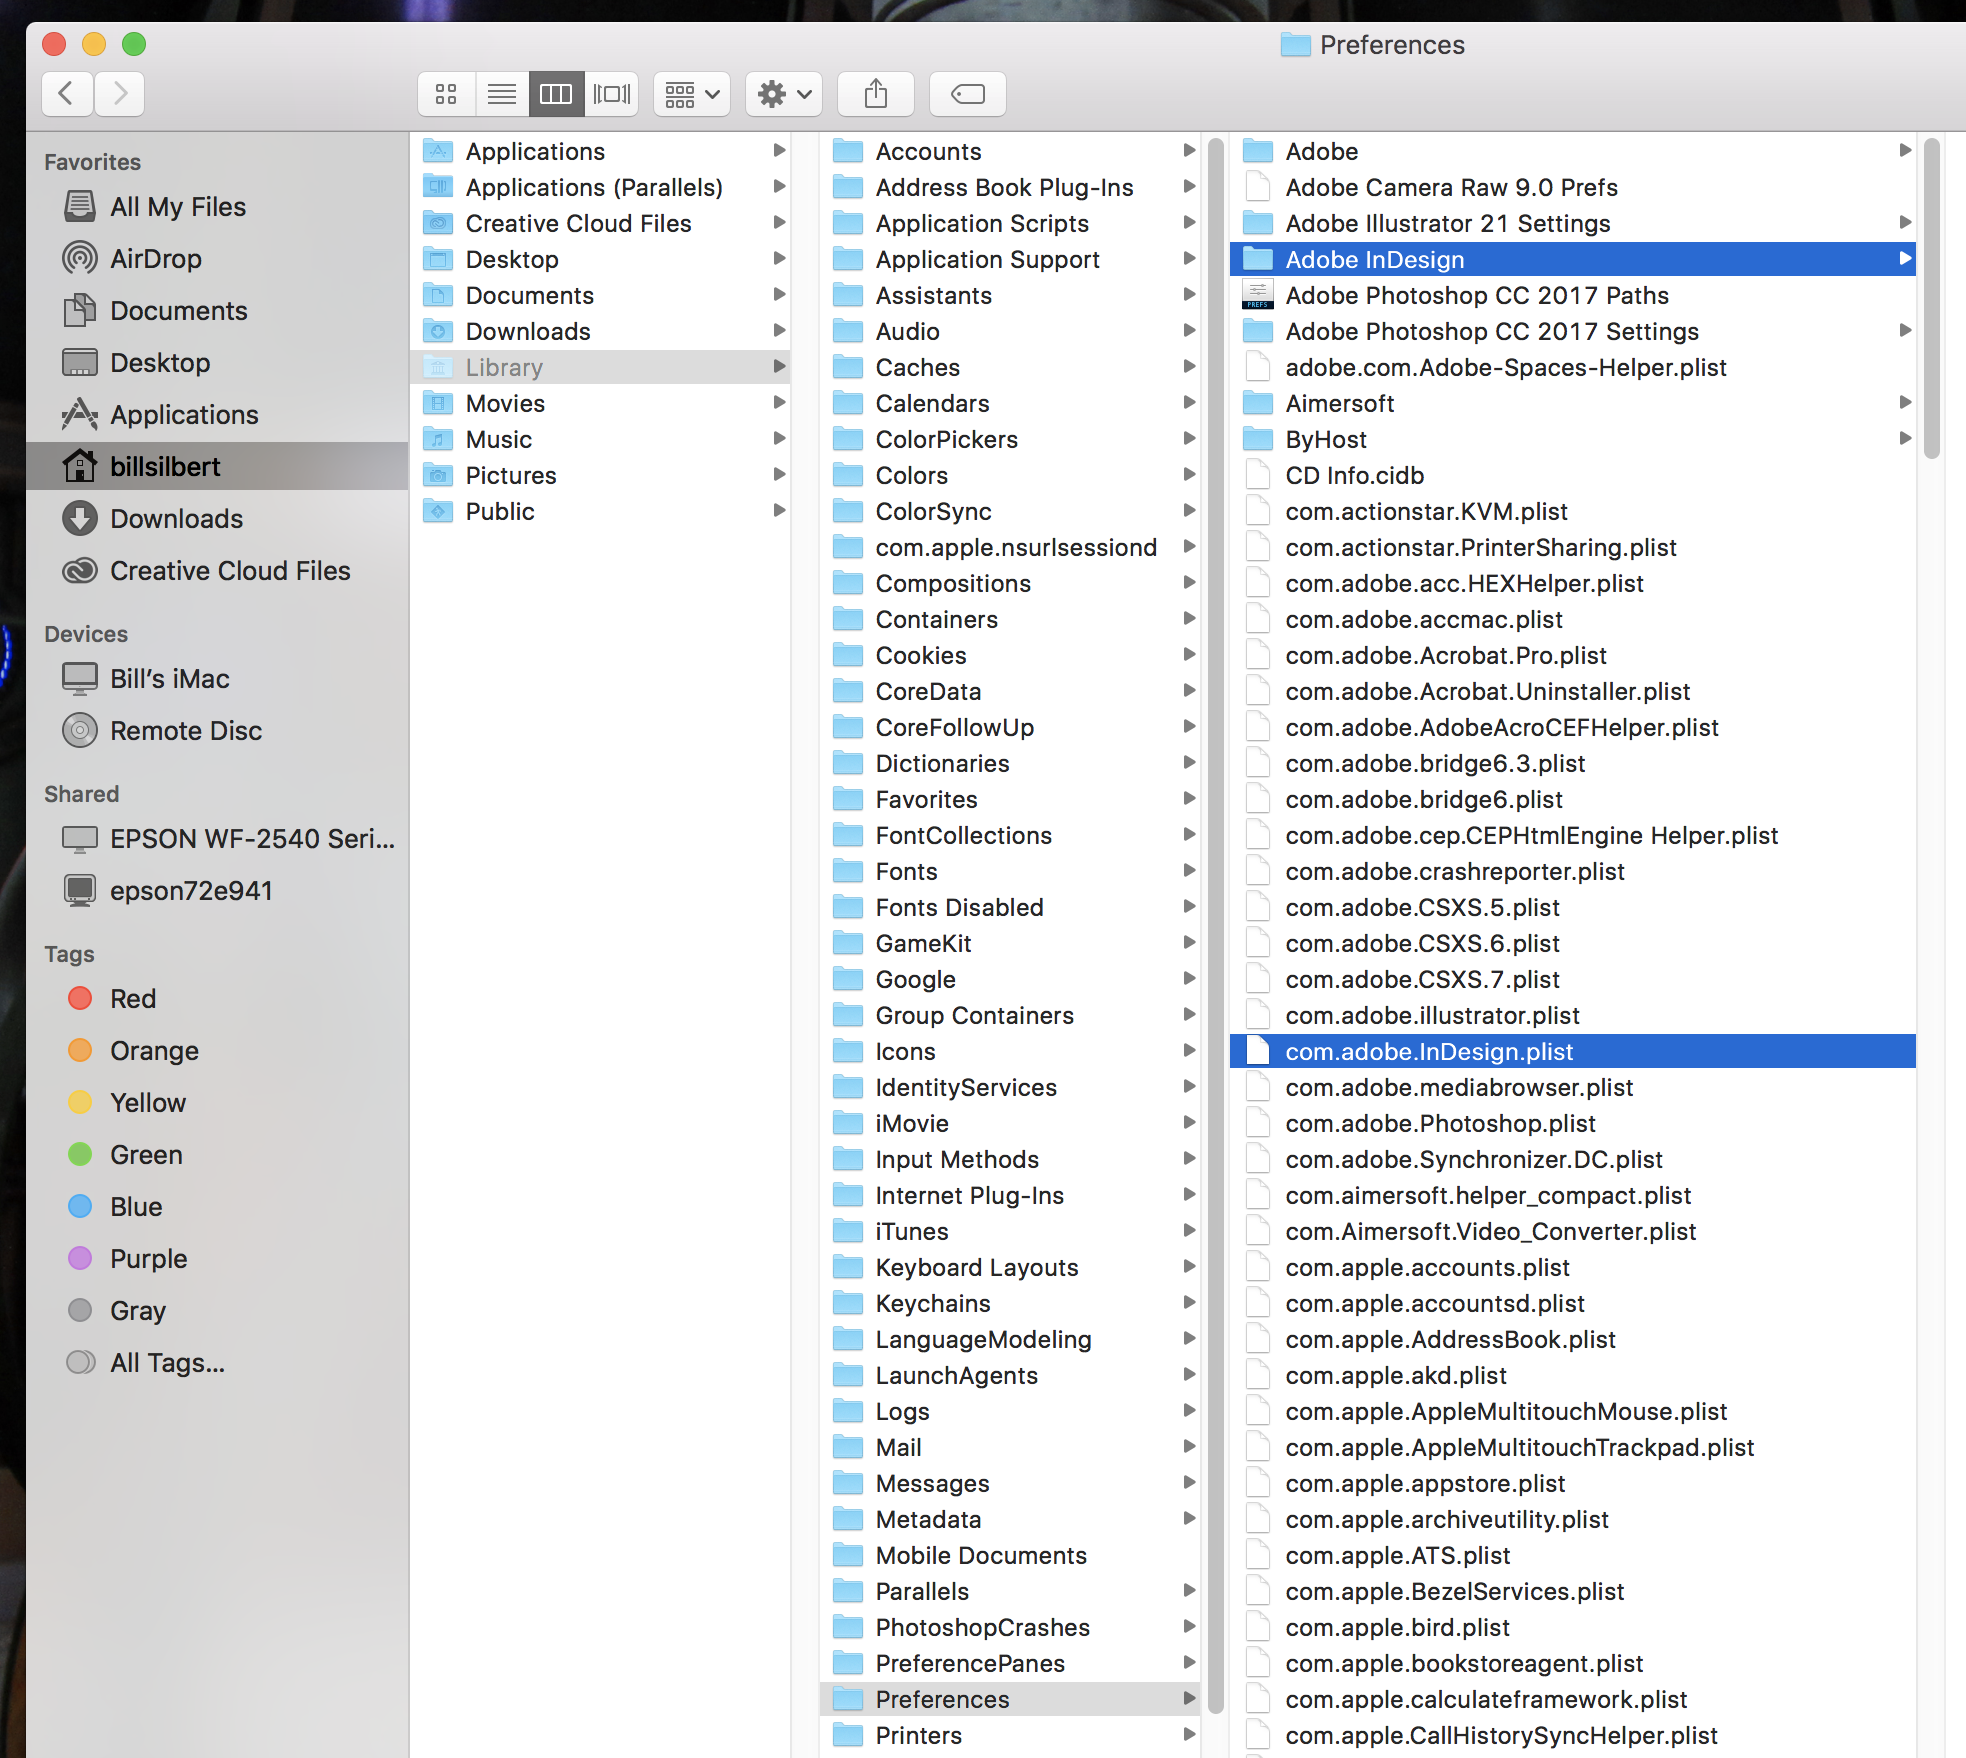Select Remote Disc under Devices
The width and height of the screenshot is (1966, 1758).
pos(217,731)
